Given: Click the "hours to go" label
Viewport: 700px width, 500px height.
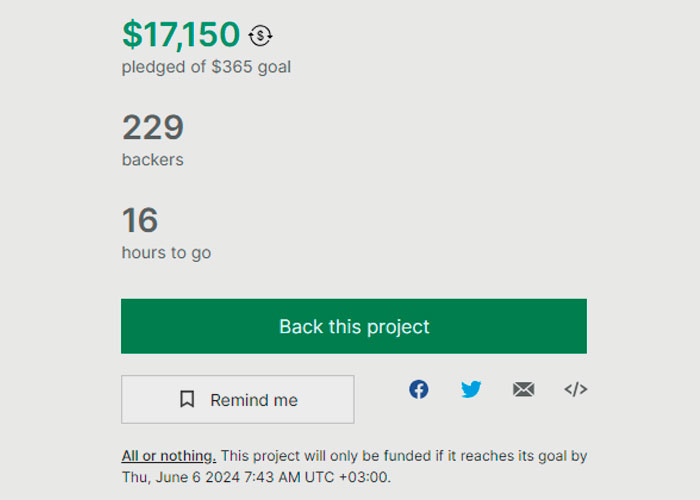Looking at the screenshot, I should (166, 253).
